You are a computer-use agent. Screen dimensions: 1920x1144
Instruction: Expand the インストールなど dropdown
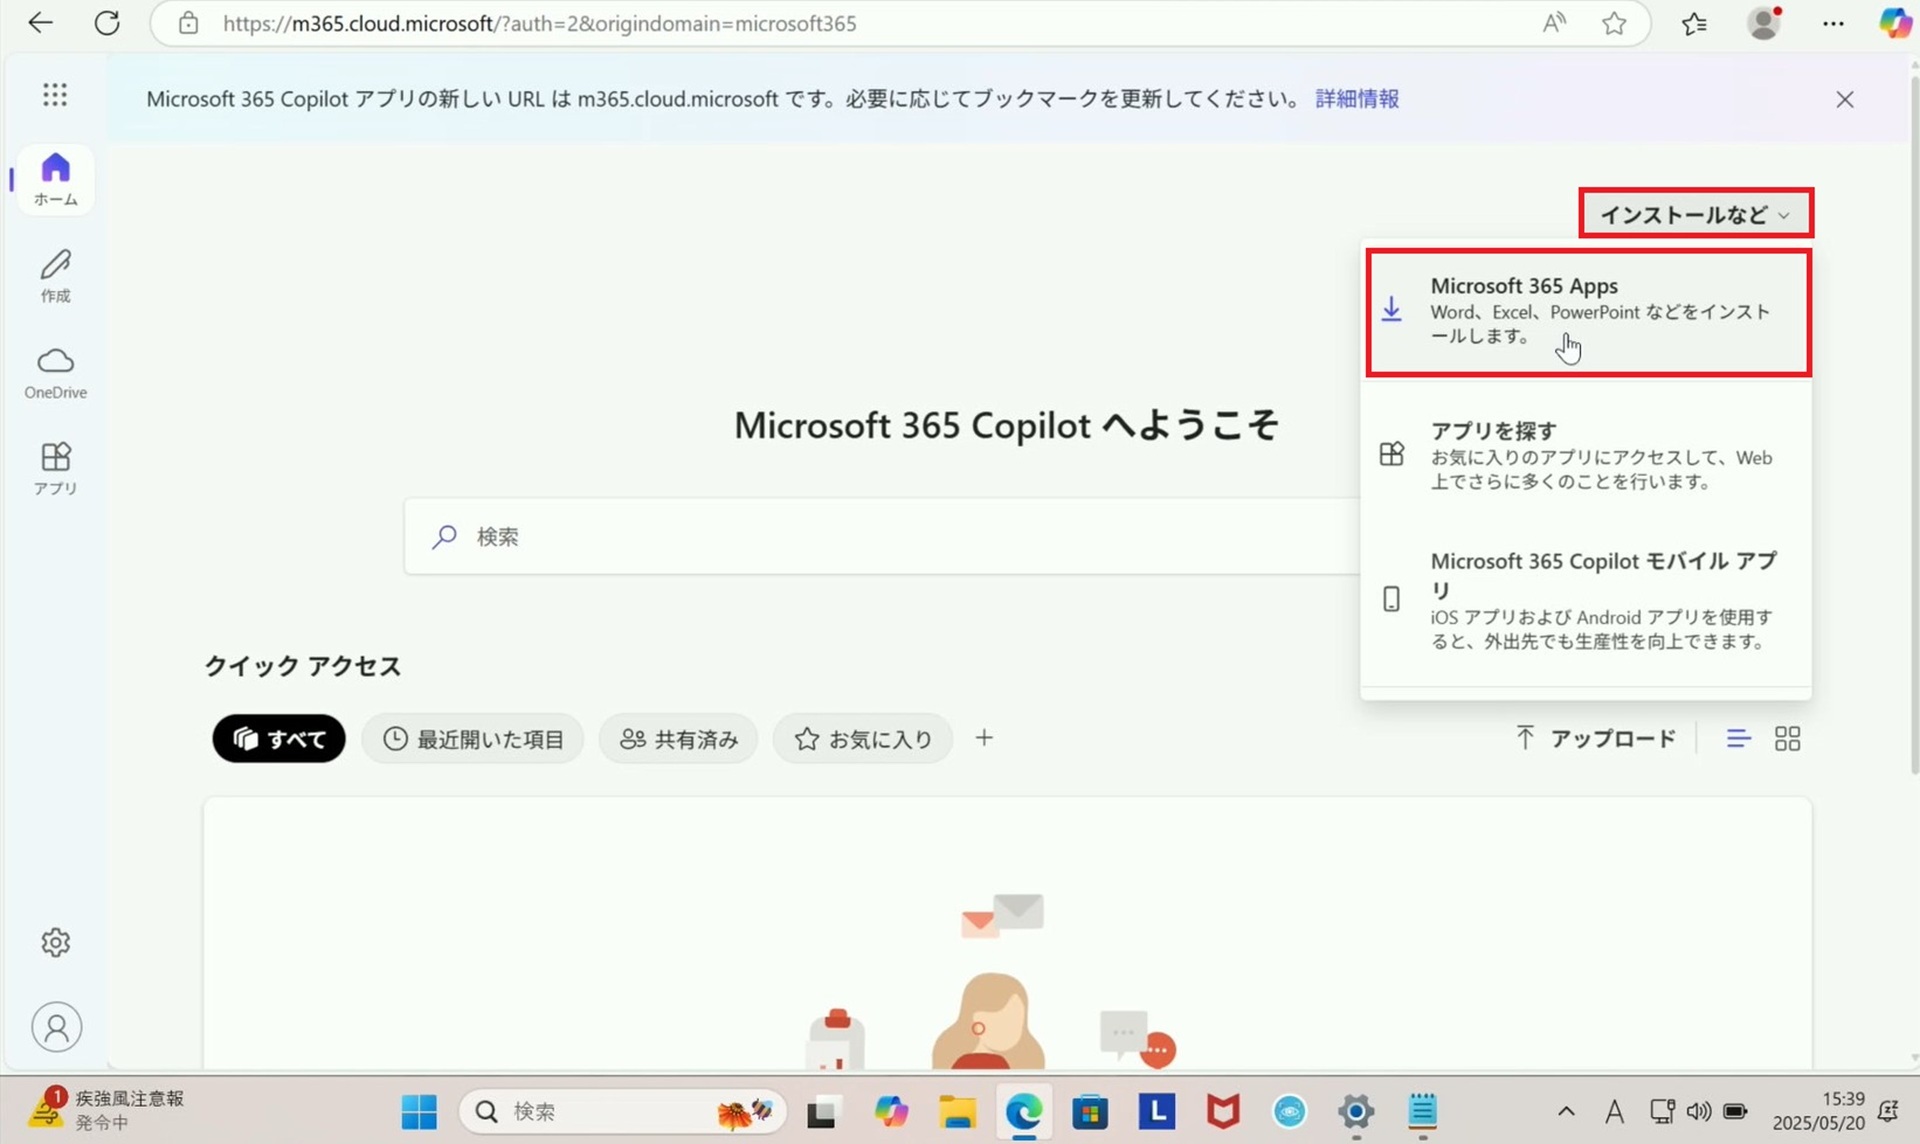coord(1696,214)
